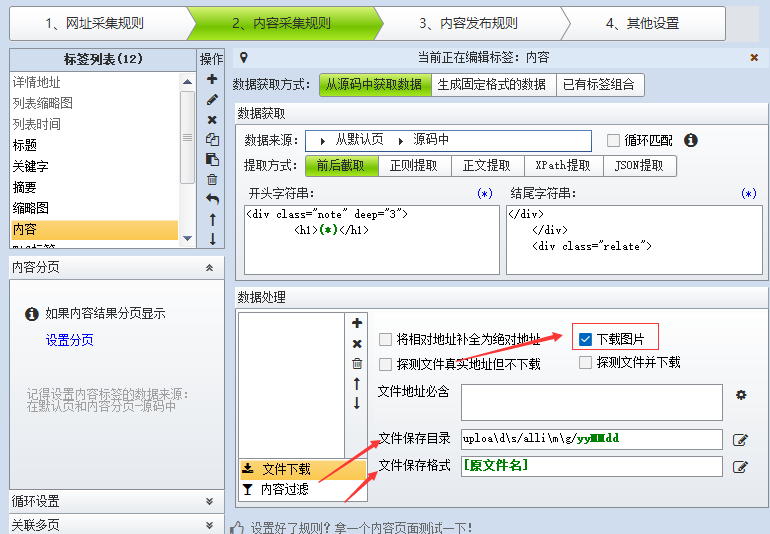
Task: Click trash icon in 数据处理 list toolbar
Action: (x=357, y=363)
